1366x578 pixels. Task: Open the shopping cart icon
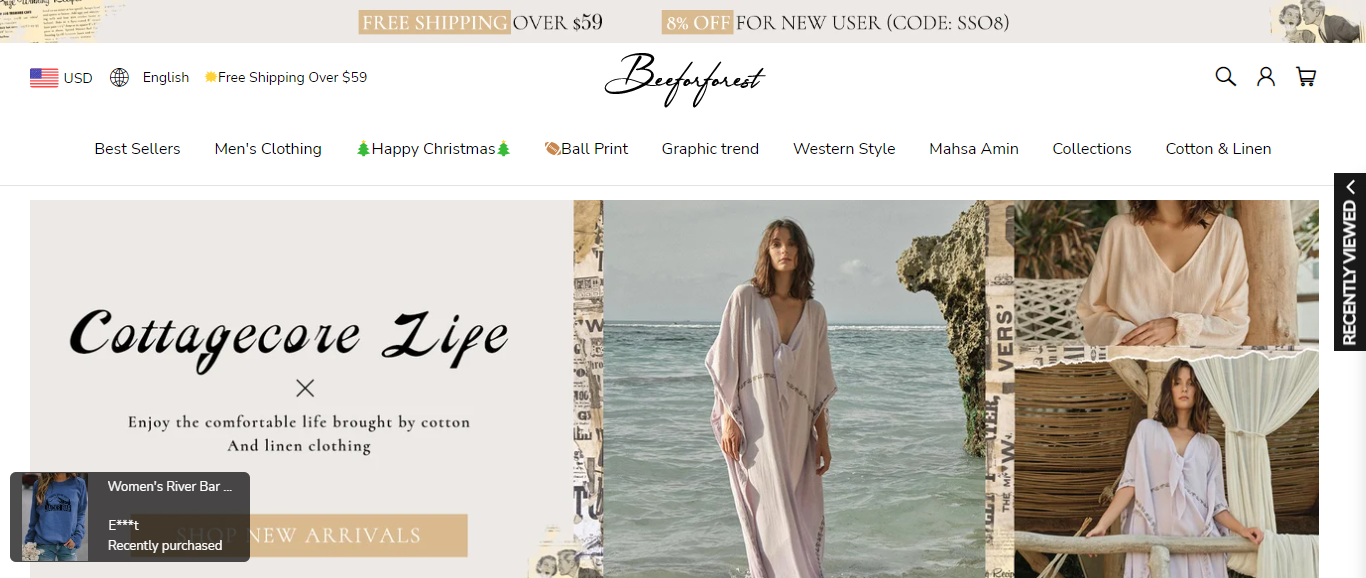click(x=1305, y=77)
